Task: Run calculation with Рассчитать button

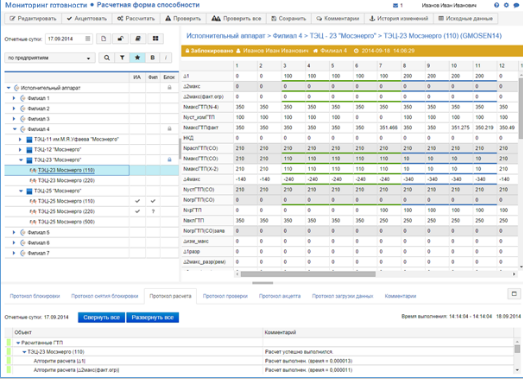Action: pos(136,18)
